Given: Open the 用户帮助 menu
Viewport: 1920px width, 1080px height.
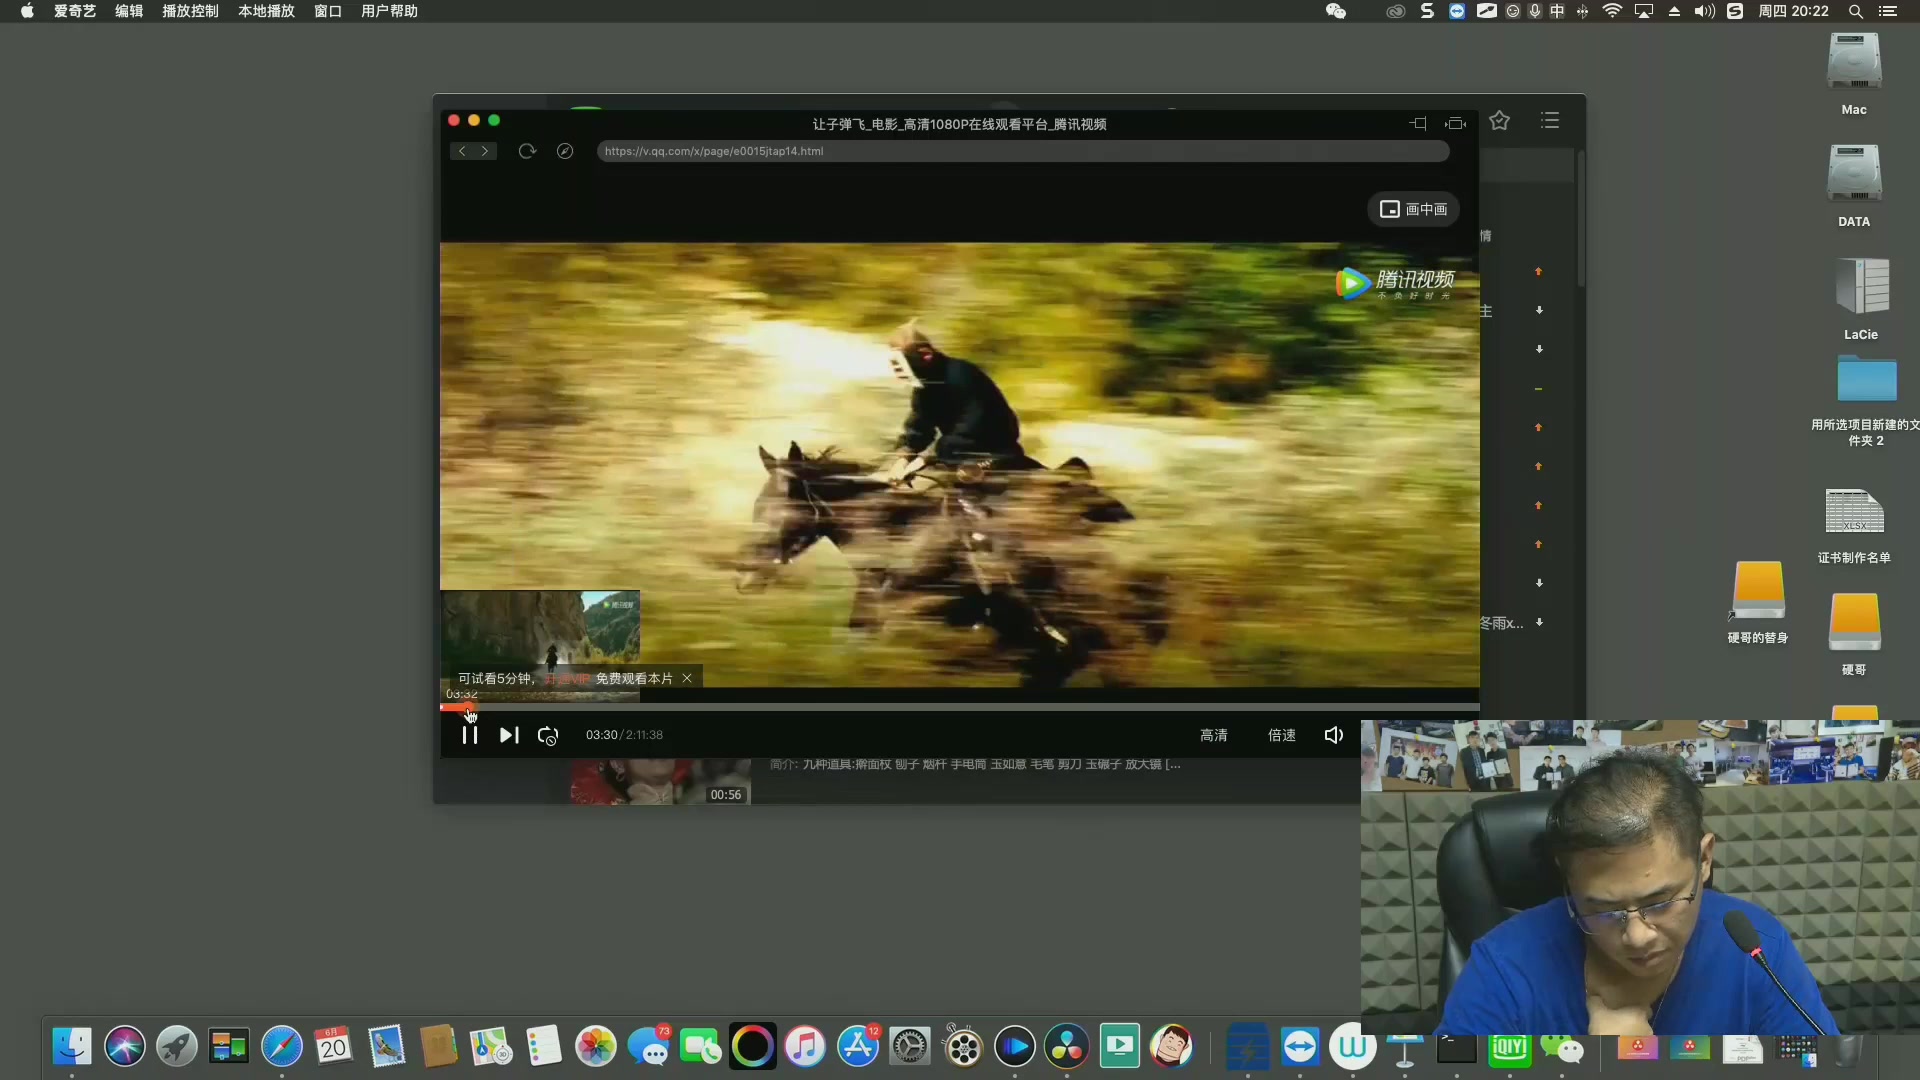Looking at the screenshot, I should (x=389, y=11).
